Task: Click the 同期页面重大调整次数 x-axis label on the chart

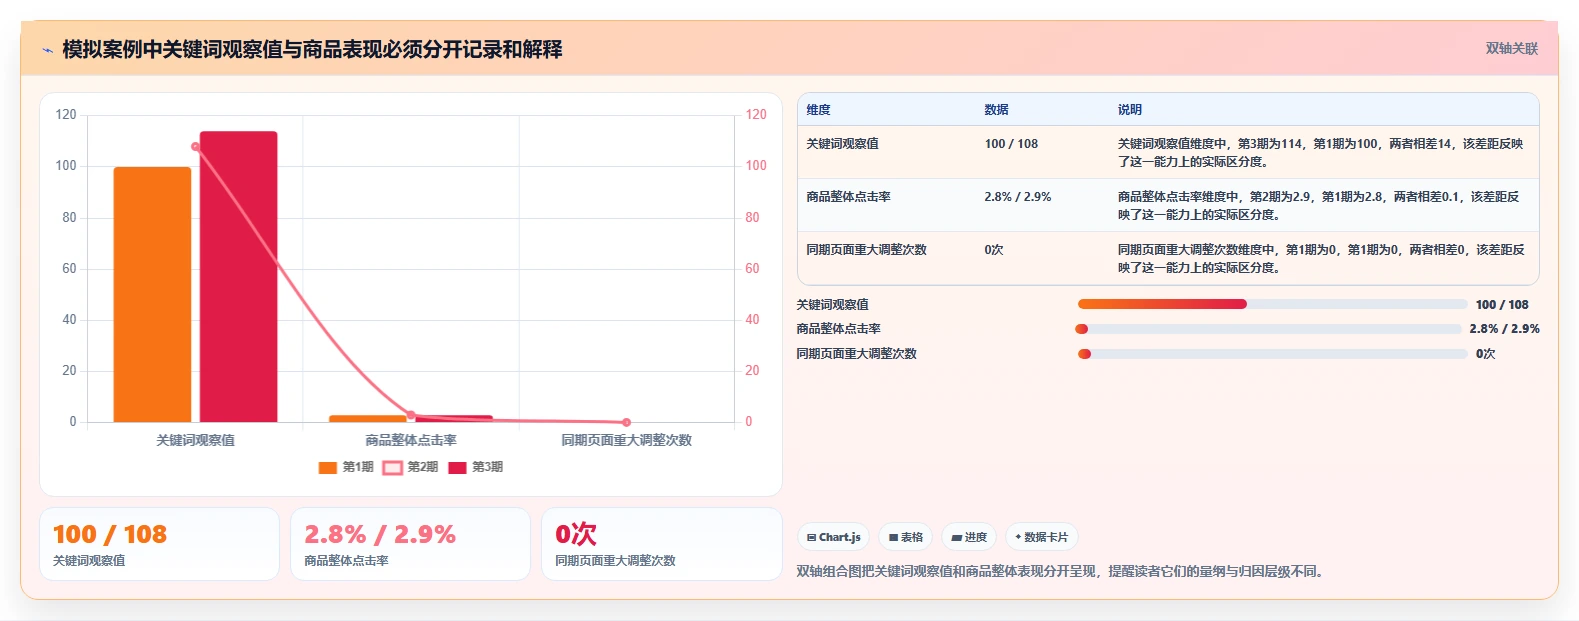Action: pyautogui.click(x=626, y=440)
